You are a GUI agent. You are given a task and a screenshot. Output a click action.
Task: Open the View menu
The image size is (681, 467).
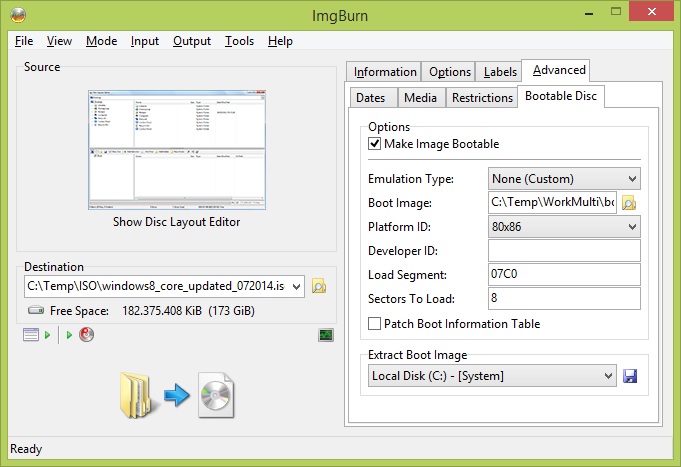59,41
